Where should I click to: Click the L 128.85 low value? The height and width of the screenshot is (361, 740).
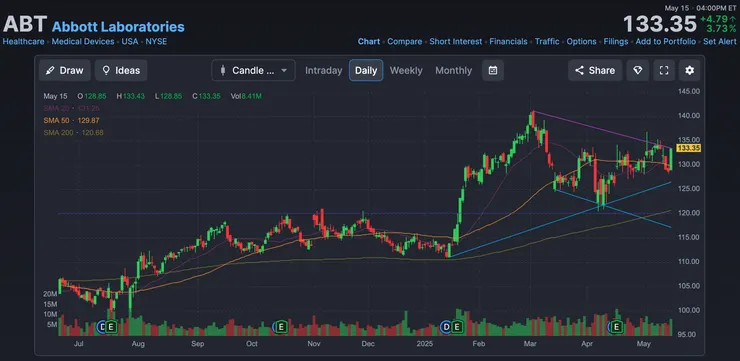(x=169, y=96)
